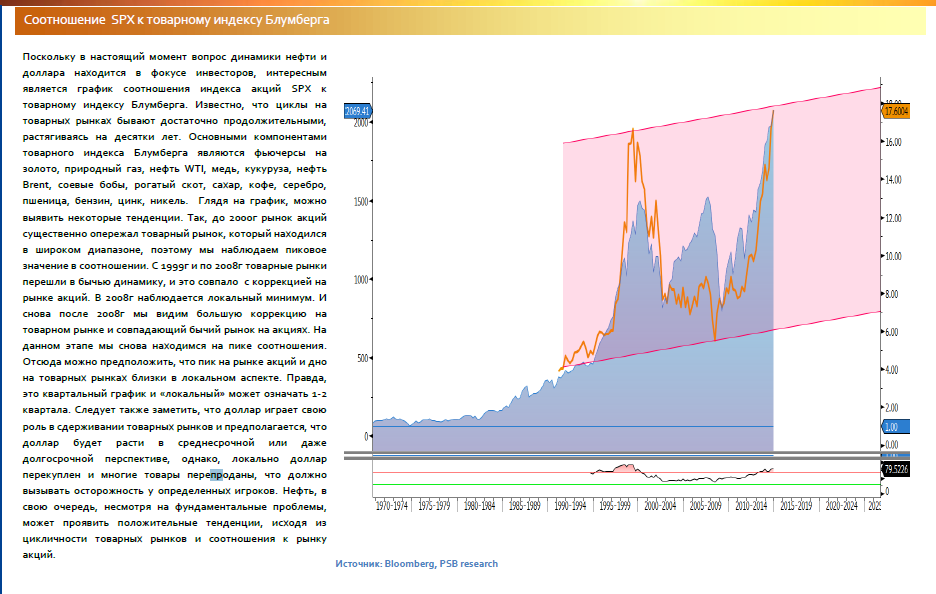This screenshot has width=936, height=594.
Task: Click the green horizontal line in the lower panel
Action: [x=620, y=485]
